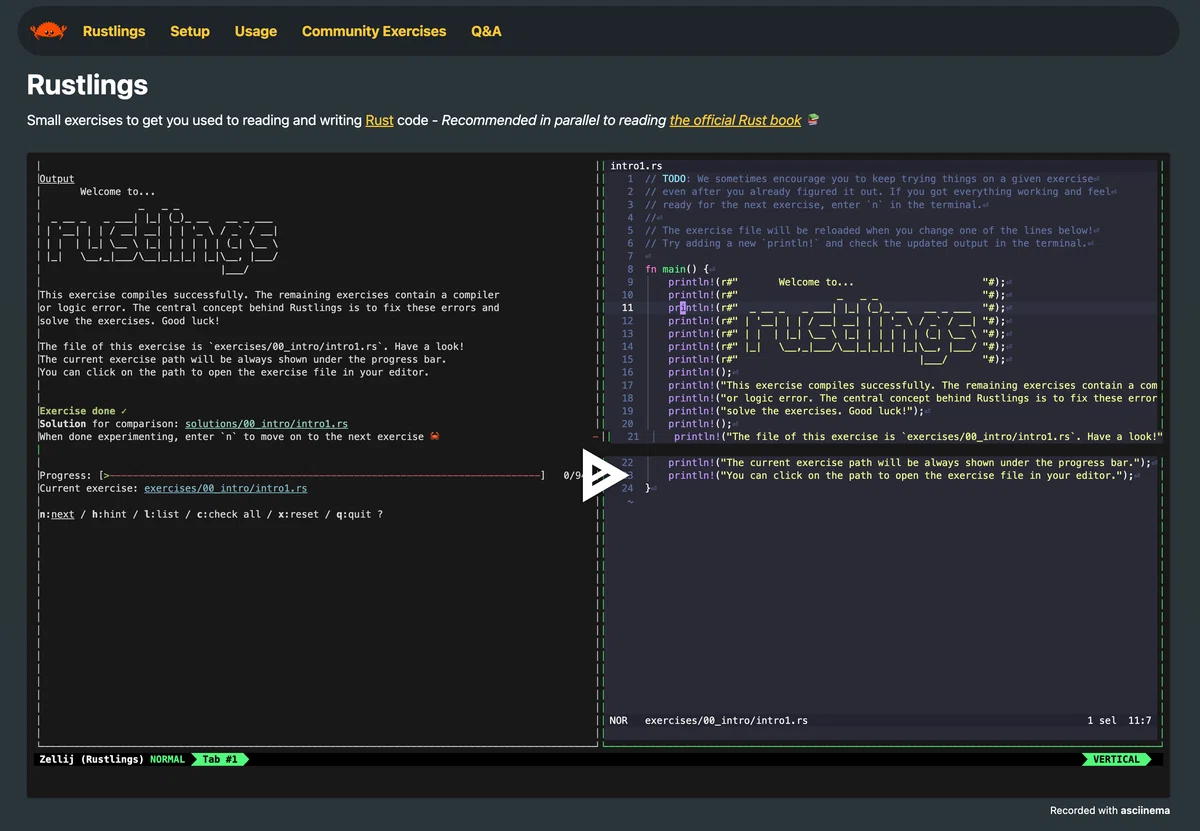Click the 'Exercise done ✓' message
1200x831 pixels.
pyautogui.click(x=84, y=411)
